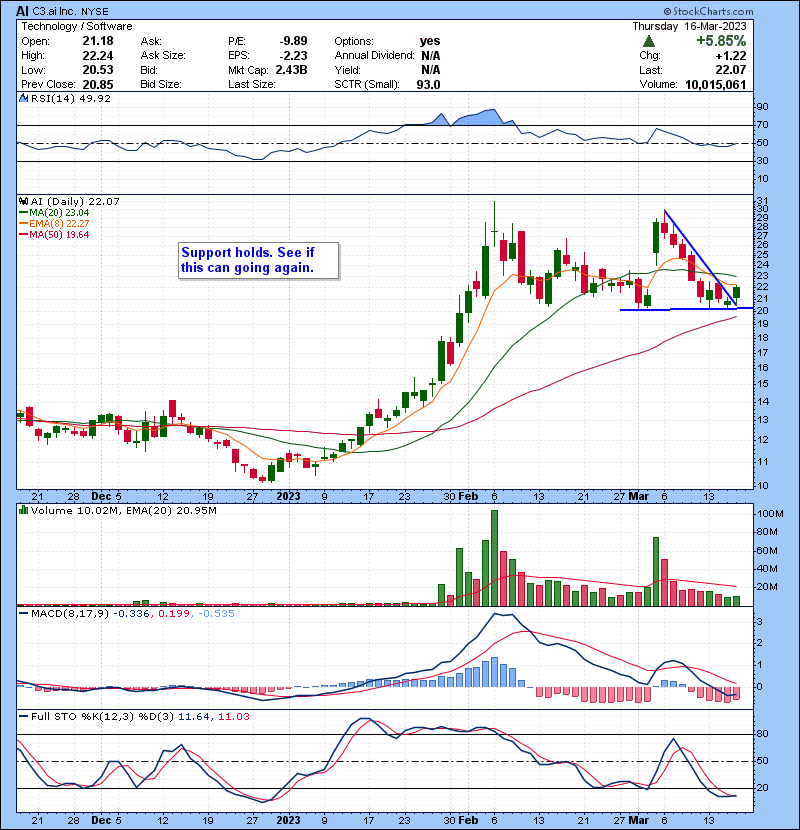Click the High price value 22.24
This screenshot has height=830, width=800.
[98, 56]
